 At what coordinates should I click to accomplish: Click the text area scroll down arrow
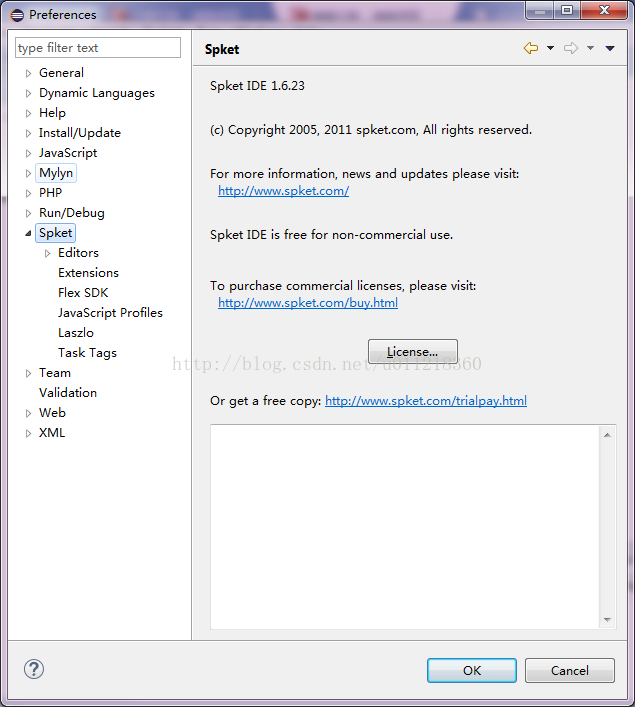click(607, 620)
